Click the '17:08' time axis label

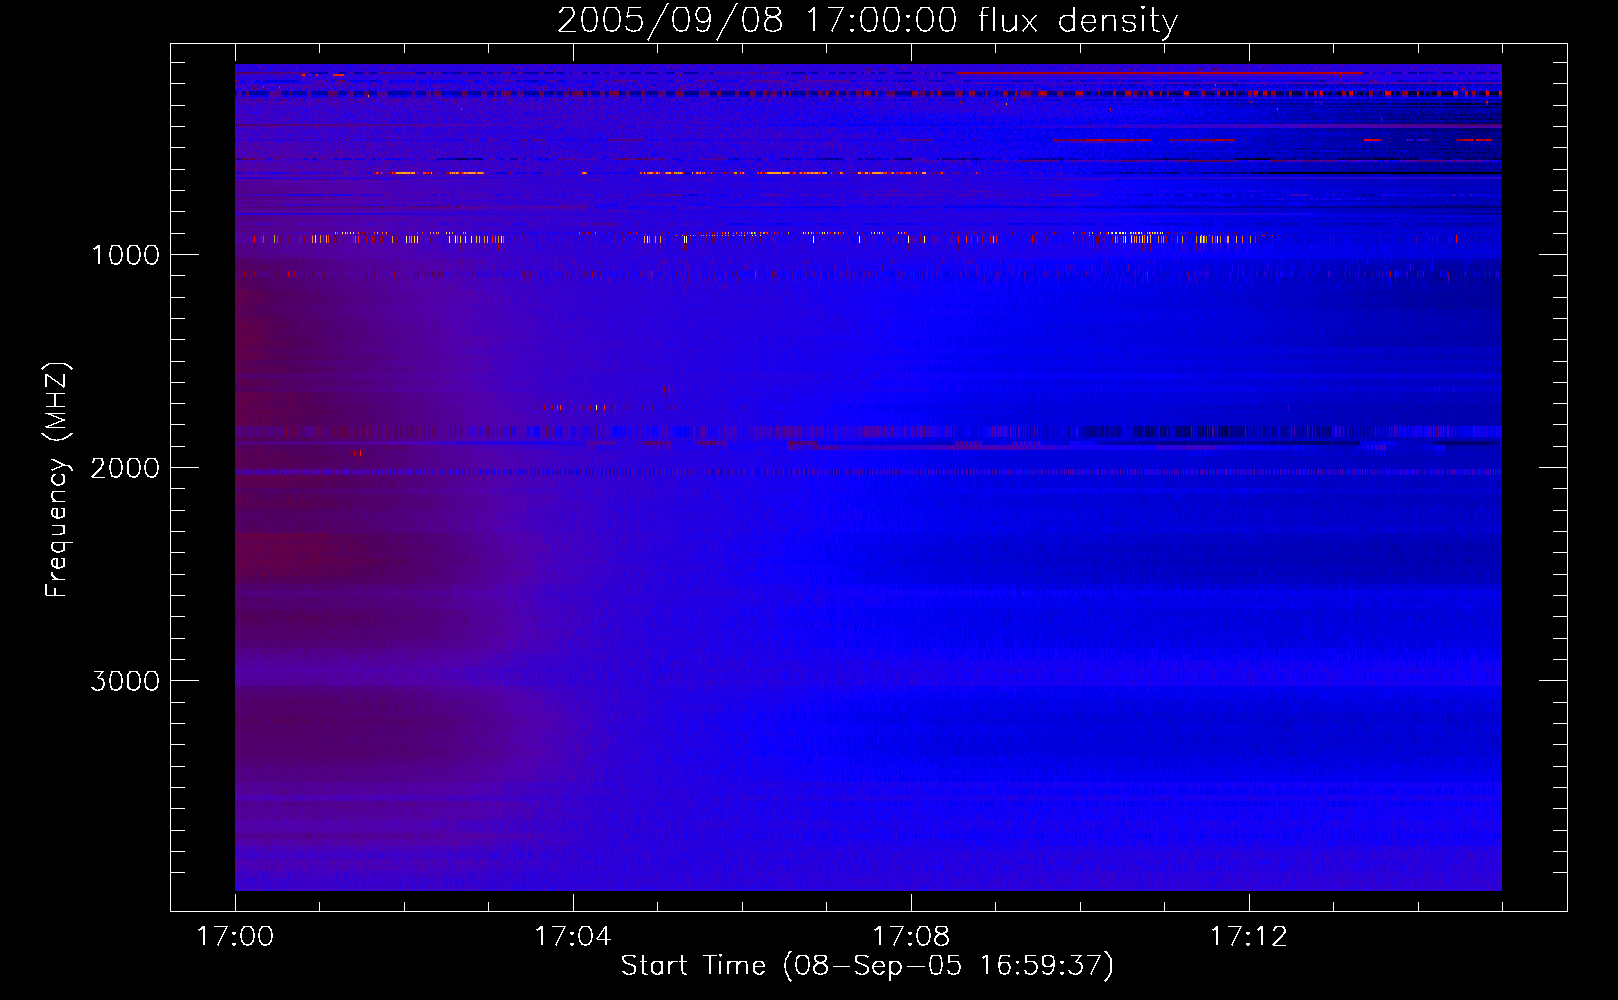click(x=911, y=937)
